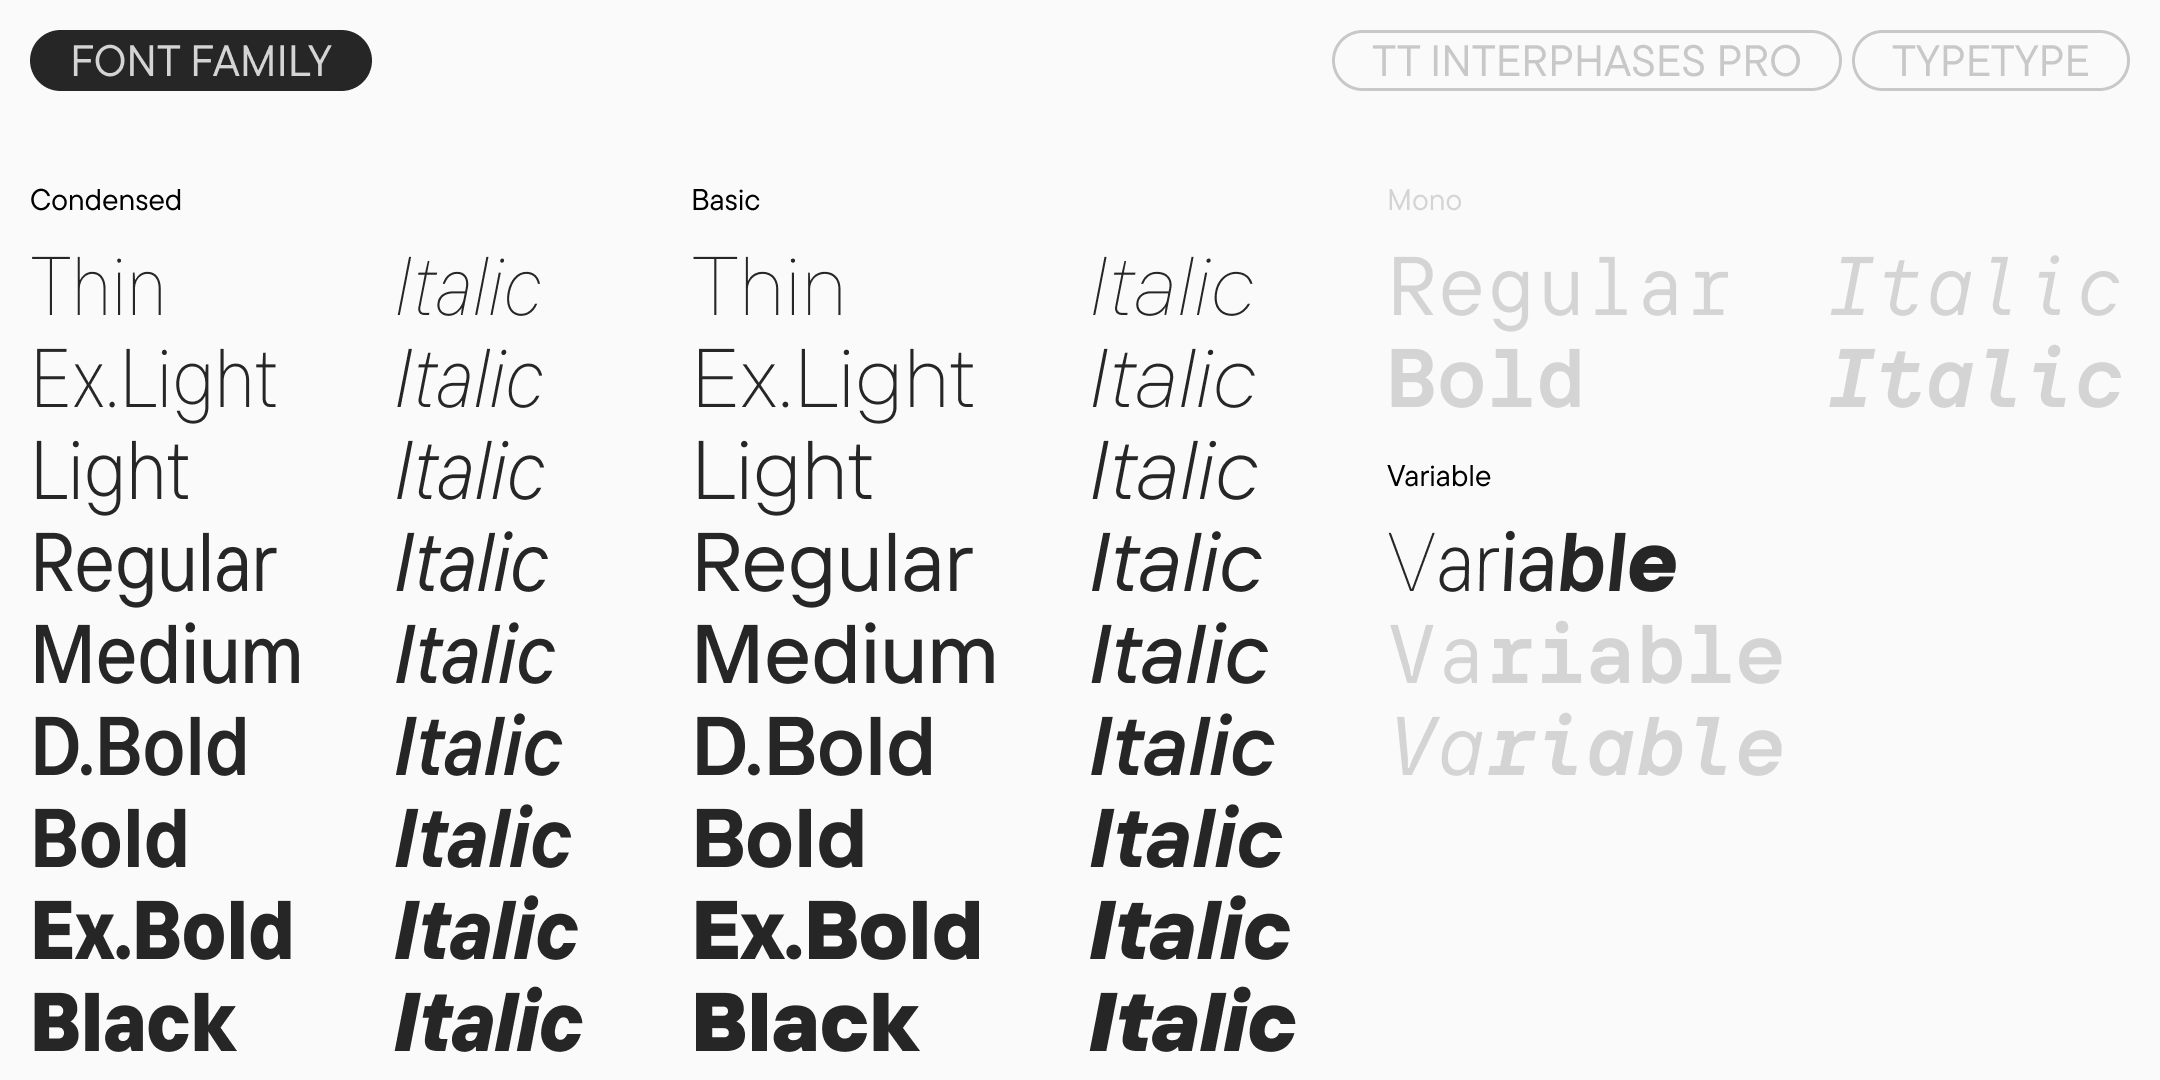Image resolution: width=2160 pixels, height=1080 pixels.
Task: Choose the Condensed Thin style sample
Action: [x=98, y=288]
